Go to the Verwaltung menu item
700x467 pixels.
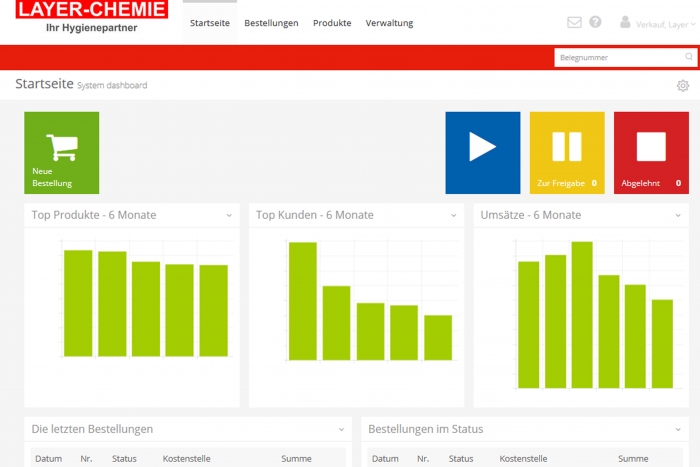[x=389, y=23]
